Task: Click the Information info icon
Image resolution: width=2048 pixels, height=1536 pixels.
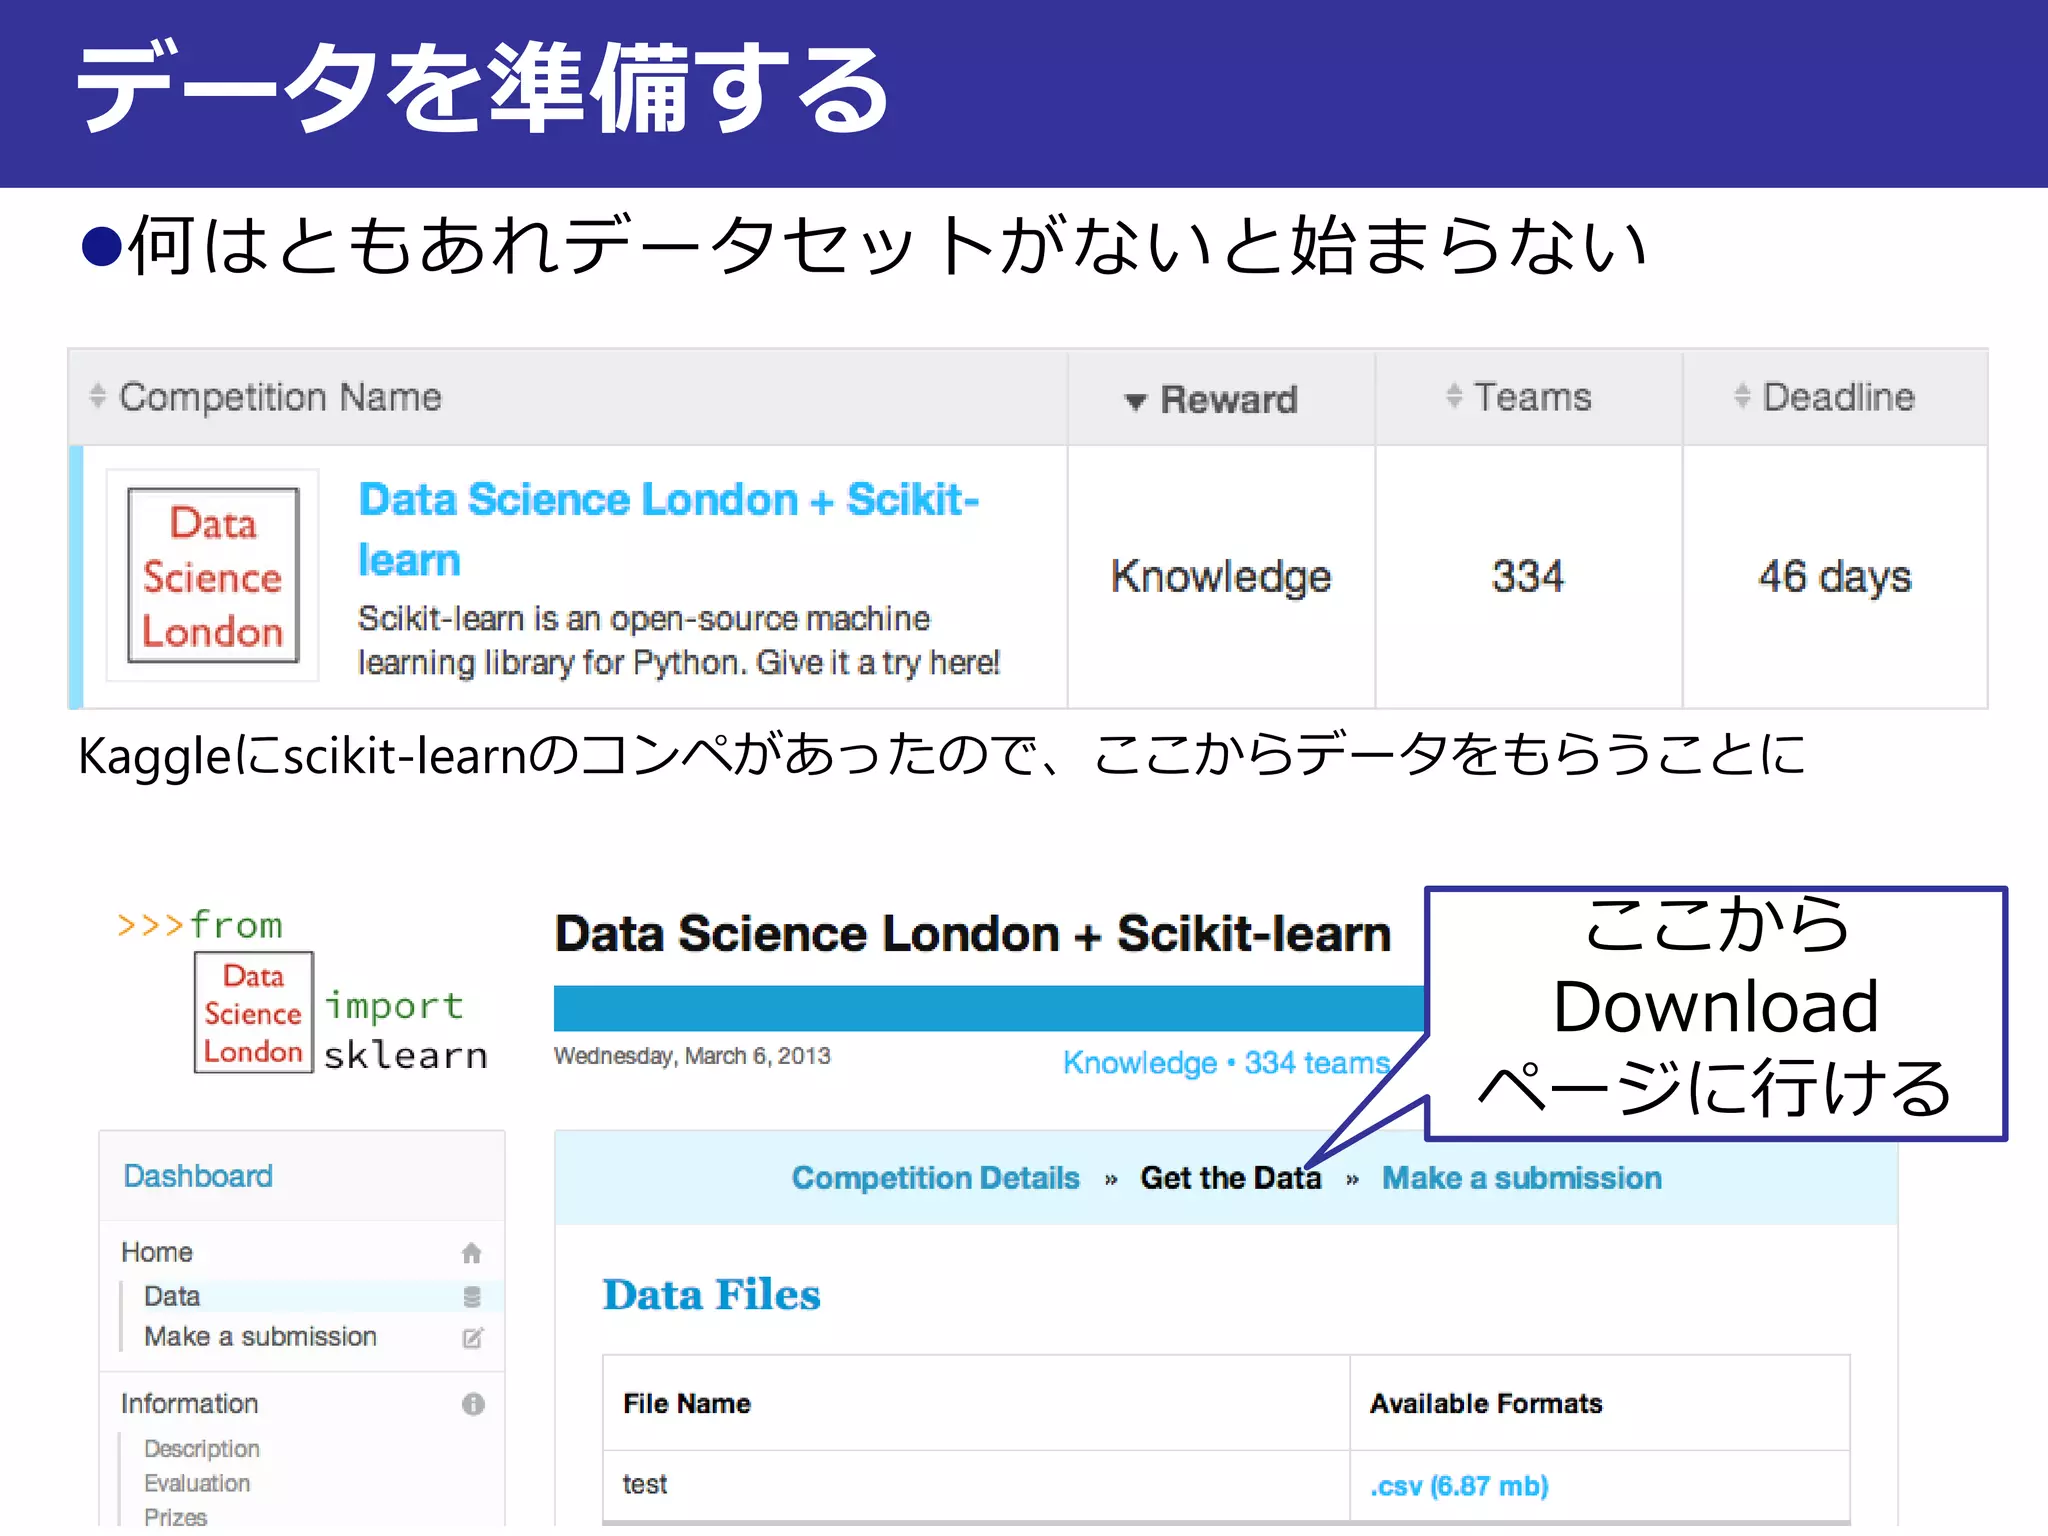Action: click(x=473, y=1404)
